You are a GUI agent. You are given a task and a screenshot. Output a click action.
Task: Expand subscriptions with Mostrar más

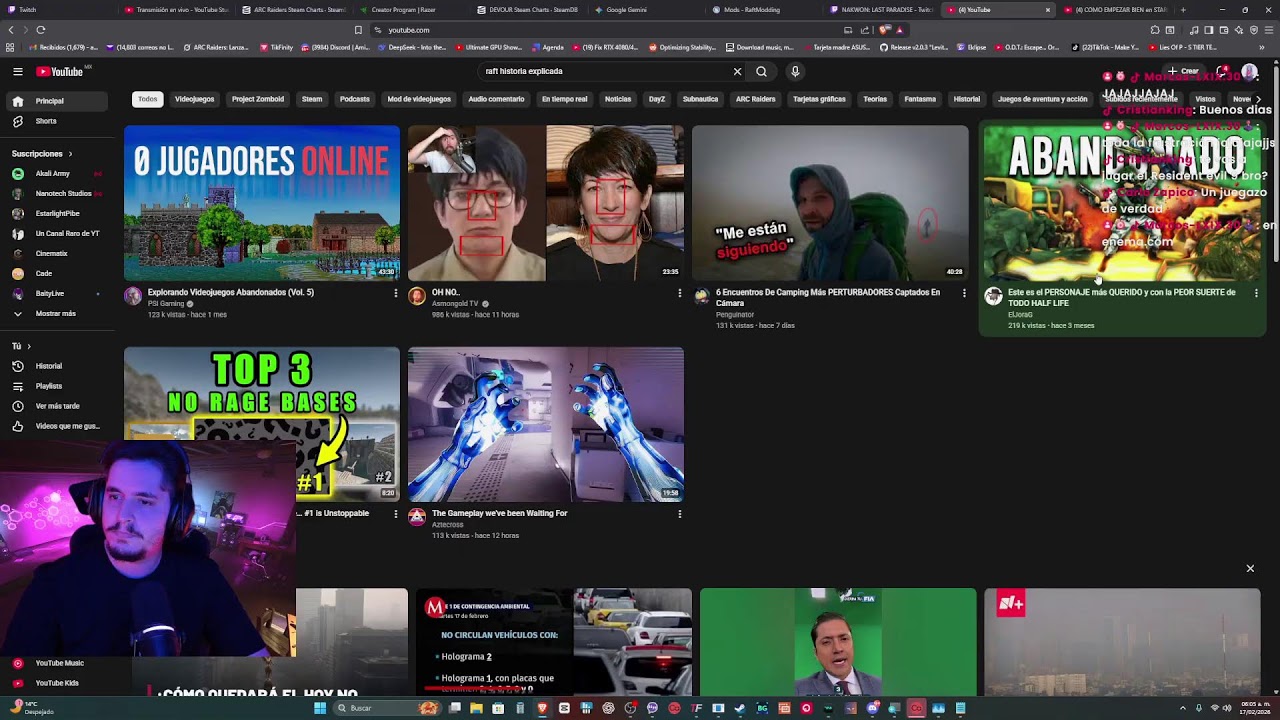pyautogui.click(x=54, y=313)
